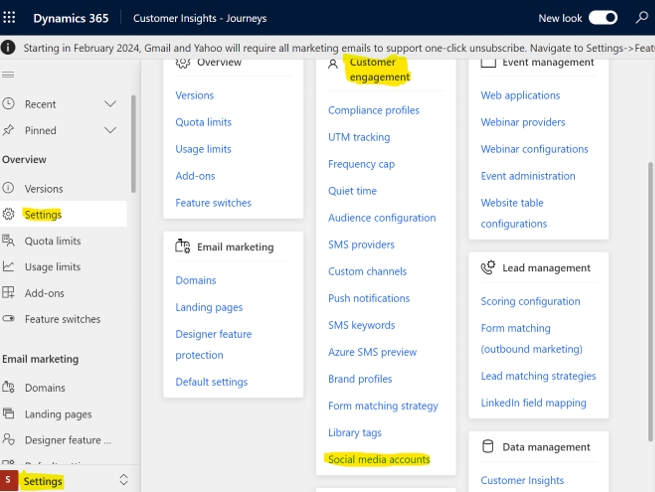This screenshot has width=655, height=492.
Task: Open Scoring configuration link
Action: (531, 302)
